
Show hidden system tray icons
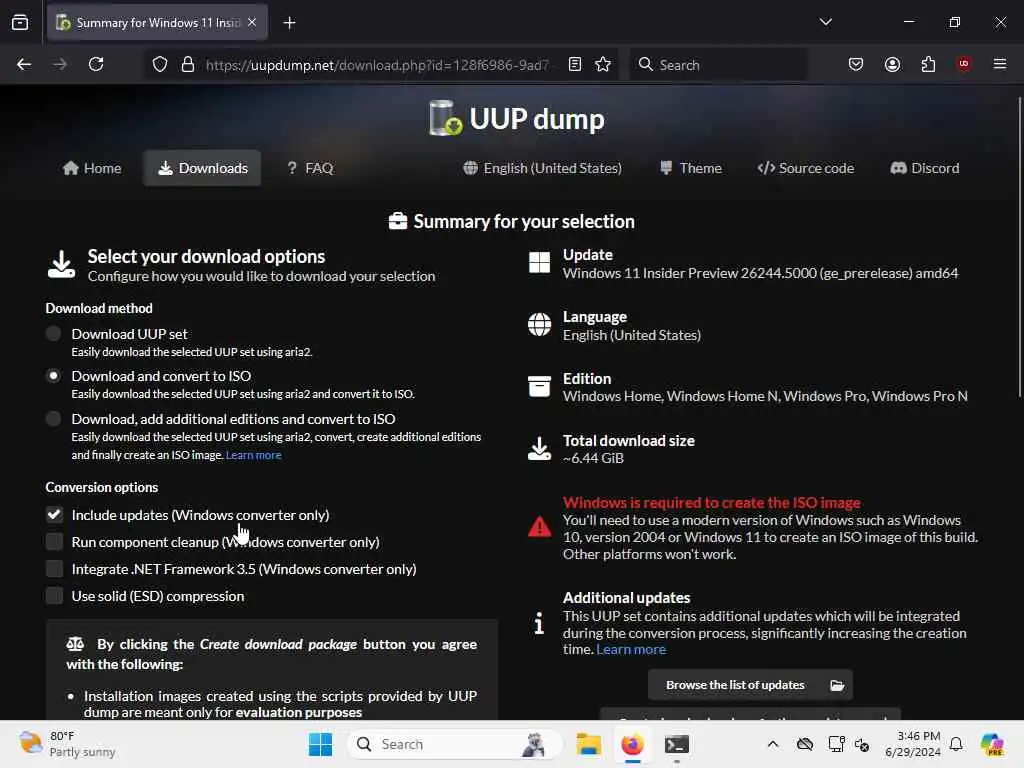(x=773, y=744)
